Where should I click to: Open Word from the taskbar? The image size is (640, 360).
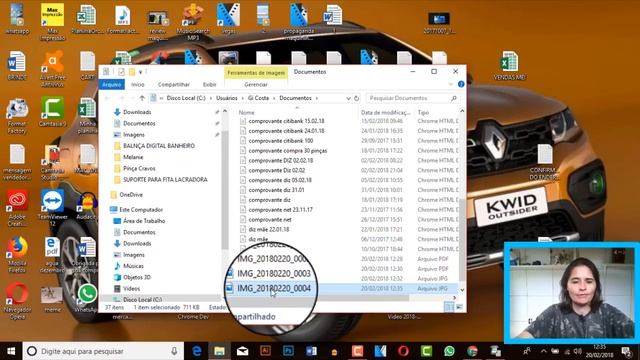pos(311,351)
